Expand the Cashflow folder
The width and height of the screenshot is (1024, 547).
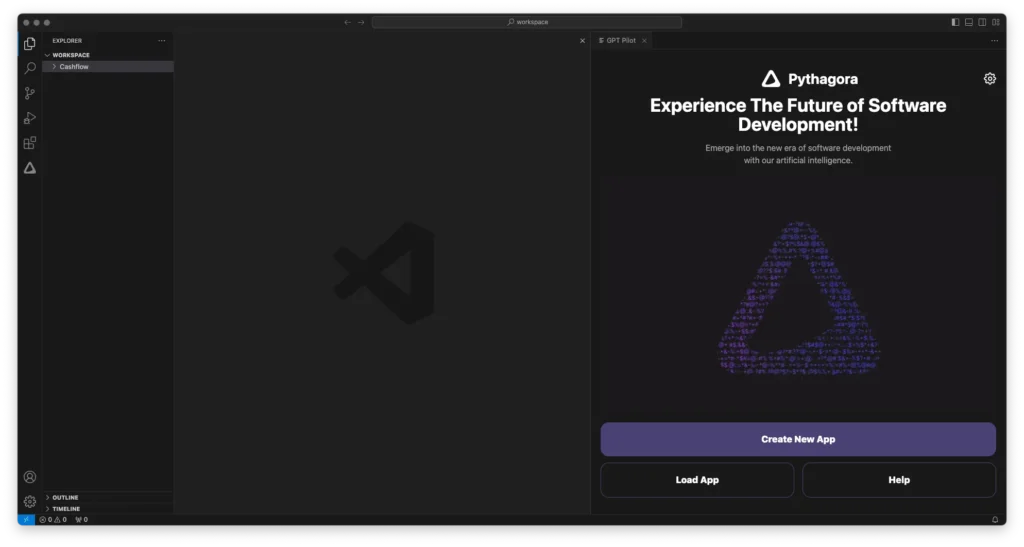[x=73, y=67]
